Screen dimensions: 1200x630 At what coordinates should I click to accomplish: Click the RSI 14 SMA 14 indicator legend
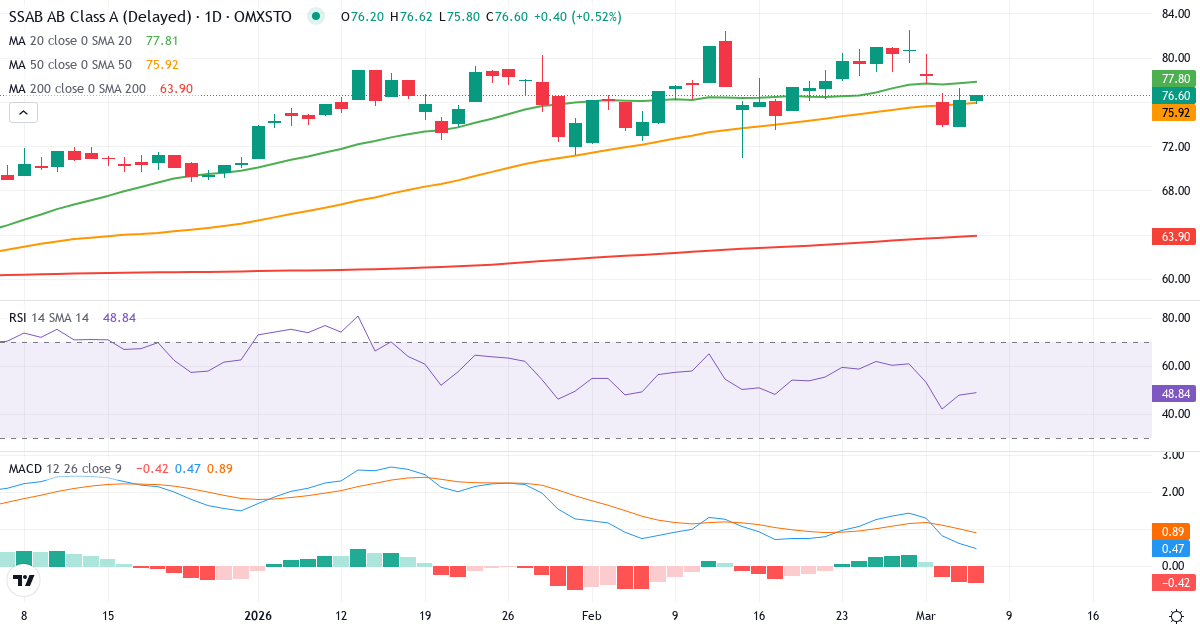(x=48, y=317)
